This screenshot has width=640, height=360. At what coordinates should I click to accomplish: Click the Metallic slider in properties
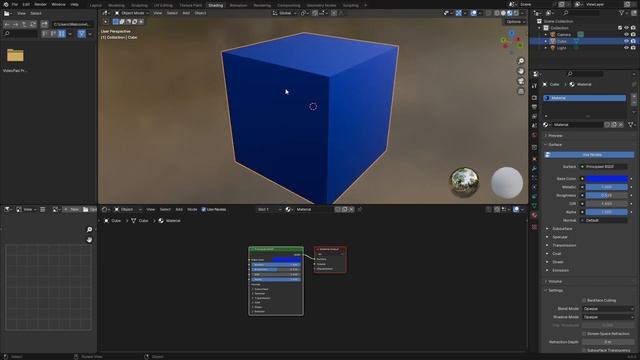pos(607,187)
